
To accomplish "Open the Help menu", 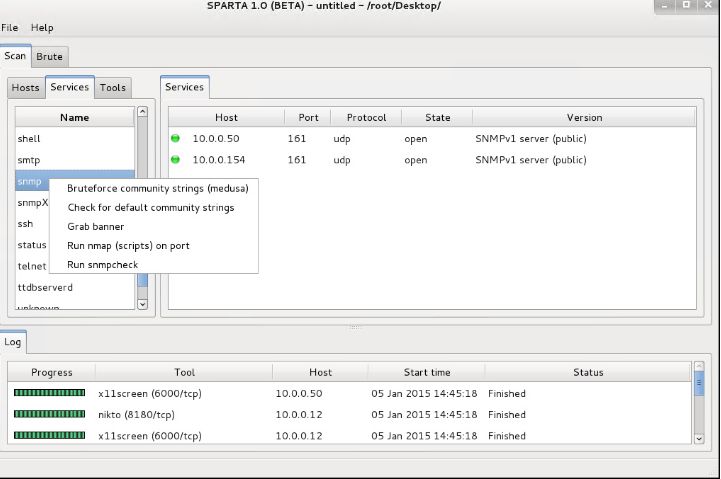I will coord(42,27).
